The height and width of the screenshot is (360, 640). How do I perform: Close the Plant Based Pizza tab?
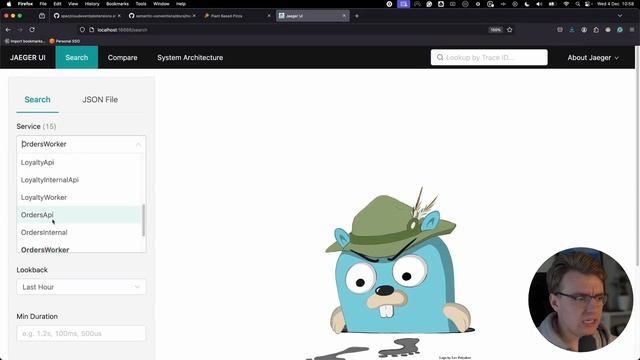click(269, 16)
